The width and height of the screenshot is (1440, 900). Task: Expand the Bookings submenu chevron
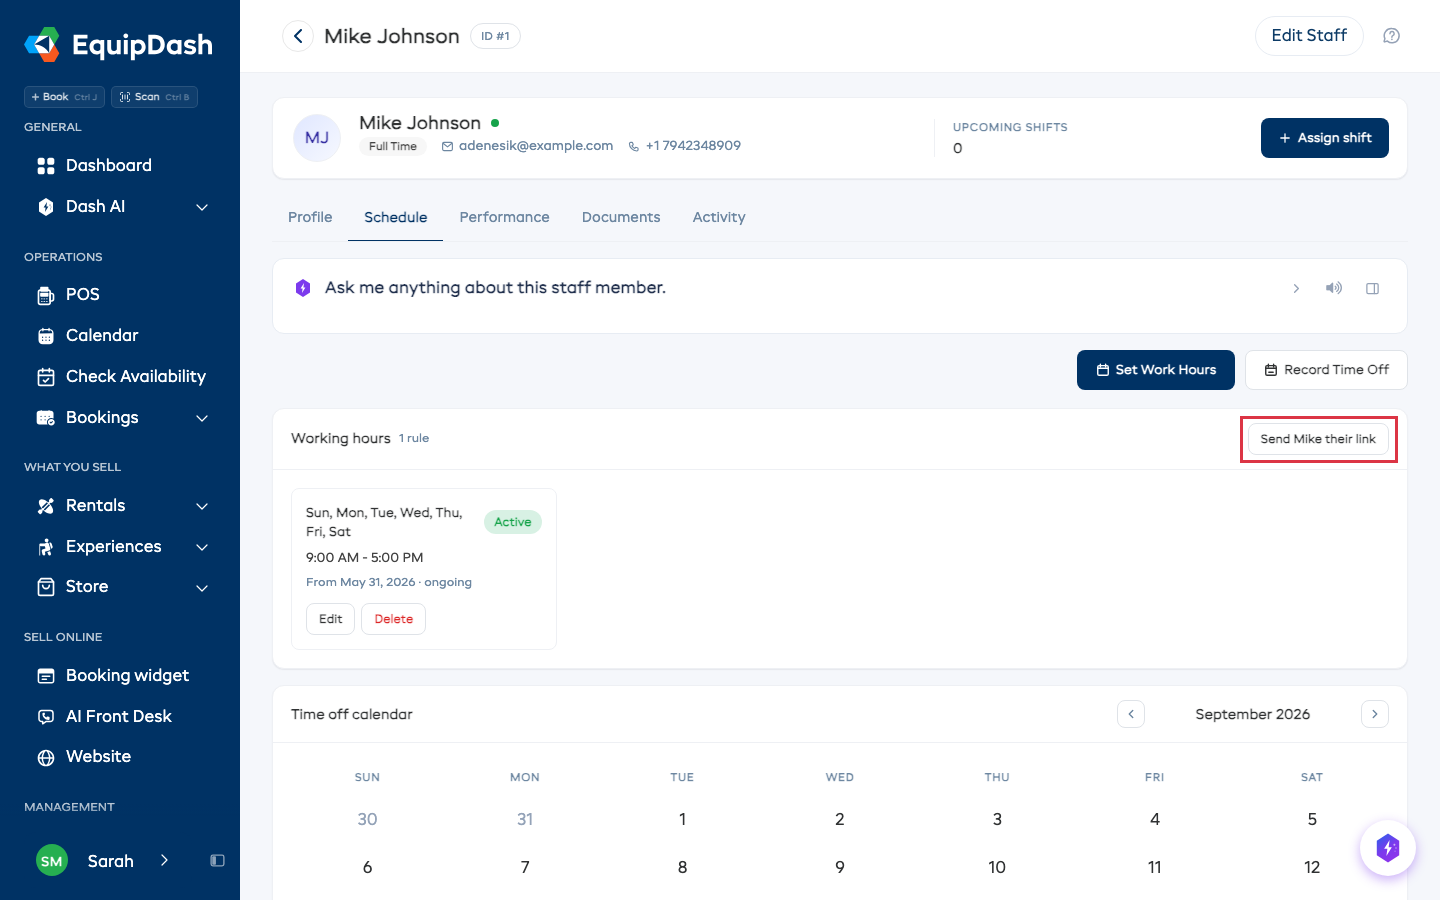pyautogui.click(x=202, y=418)
